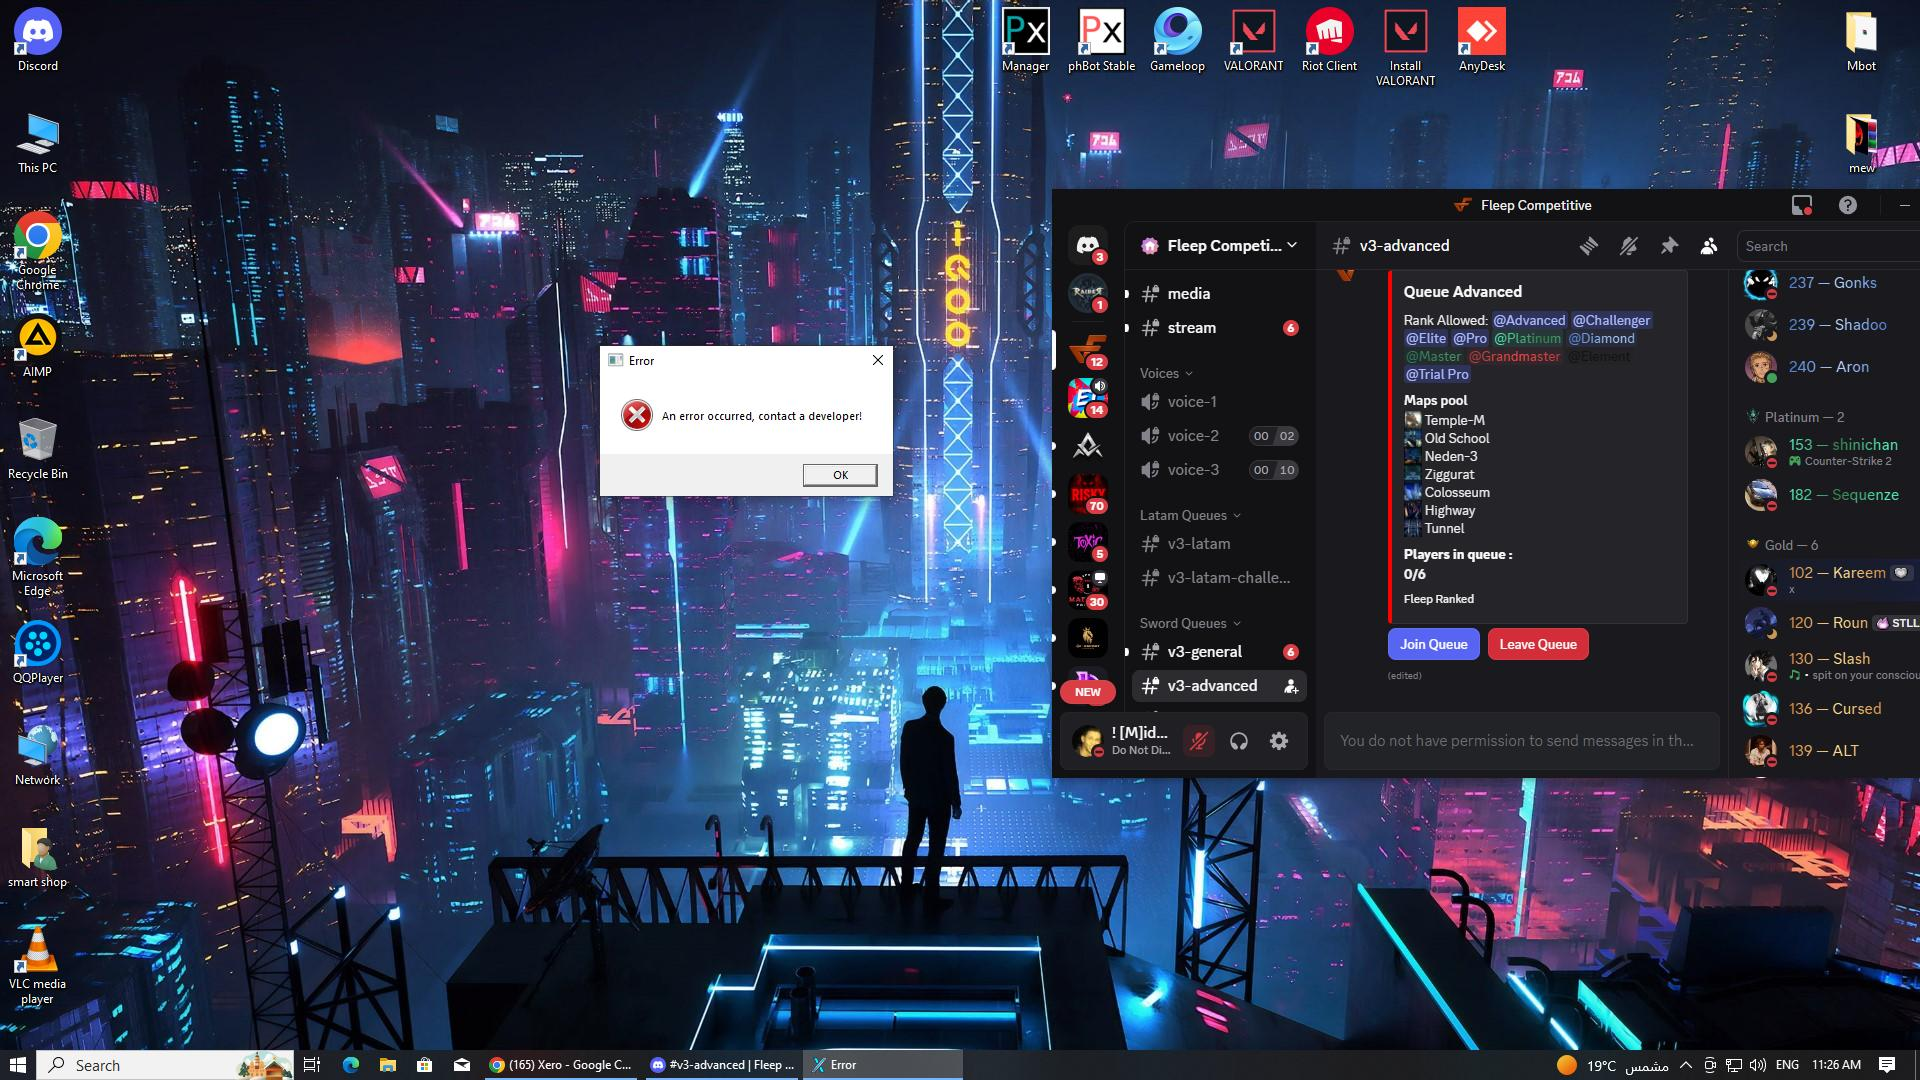Toggle the member list visibility

[x=1709, y=246]
